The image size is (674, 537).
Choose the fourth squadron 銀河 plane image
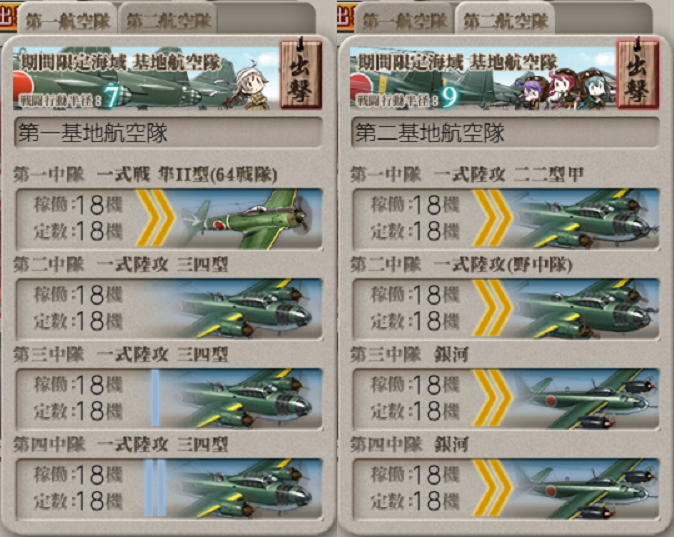(587, 488)
